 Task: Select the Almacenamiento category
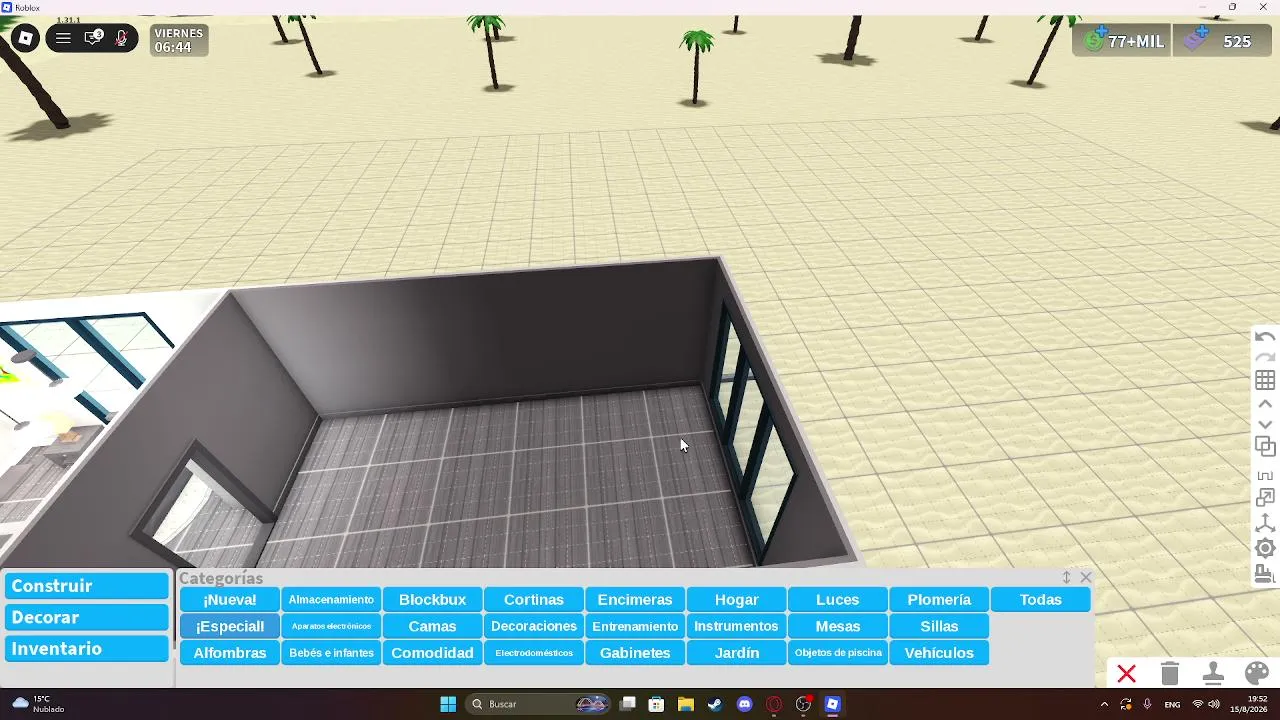[331, 600]
